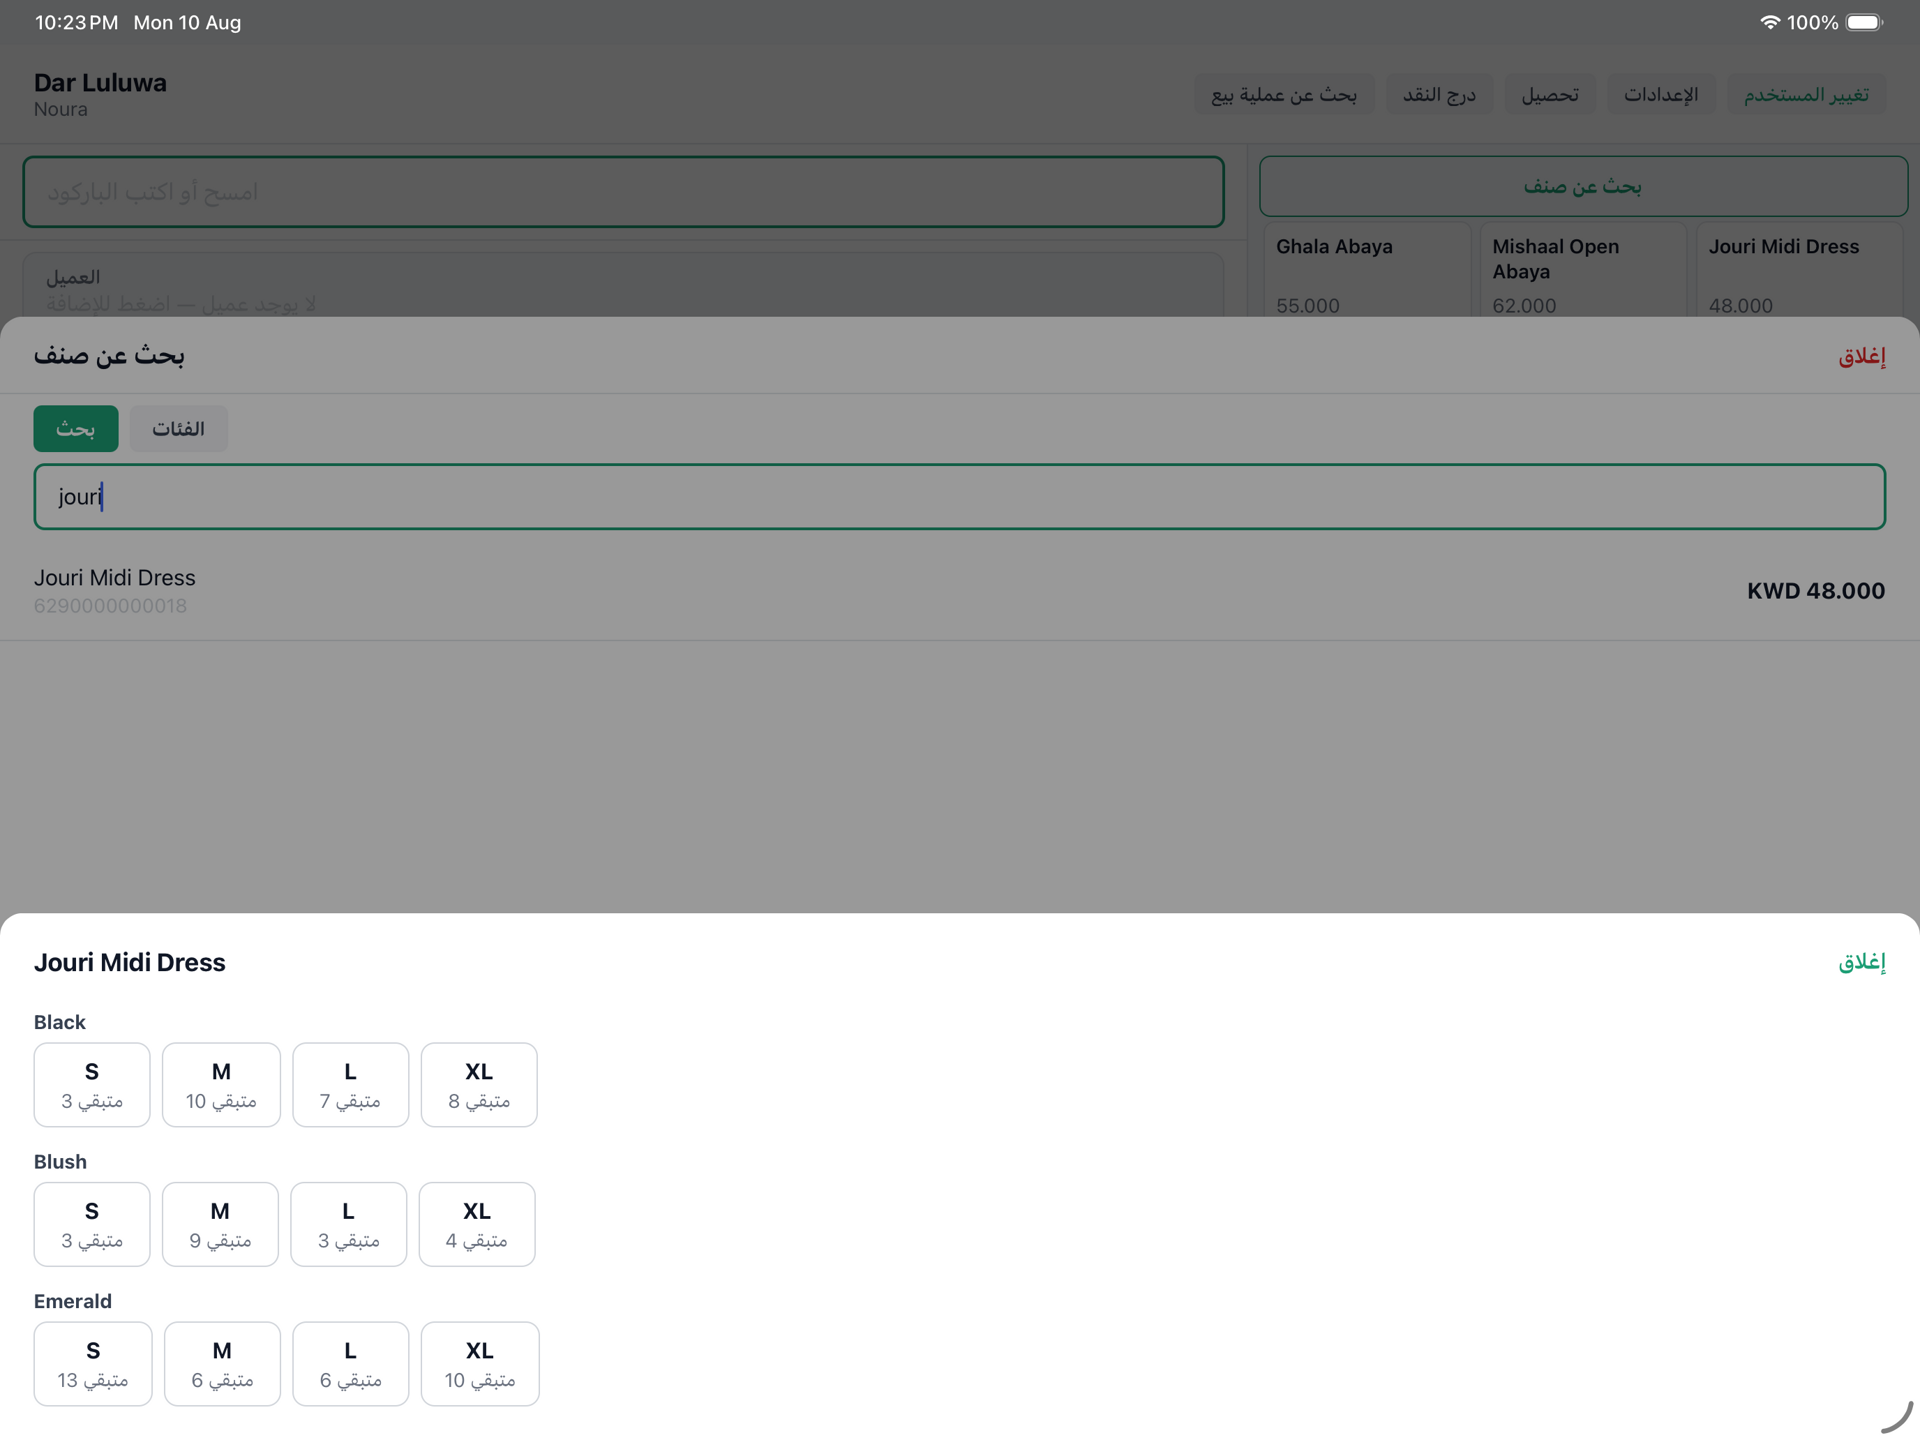Screen dimensions: 1920x1440
Task: Choose Blush size XL variant
Action: (x=477, y=1224)
